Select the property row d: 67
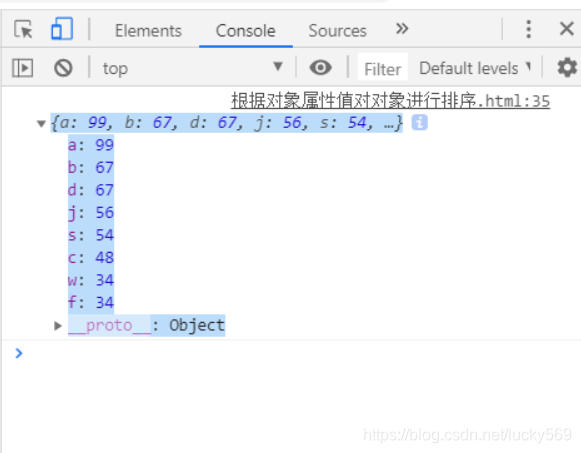Screen dimensions: 581x453 [91, 190]
